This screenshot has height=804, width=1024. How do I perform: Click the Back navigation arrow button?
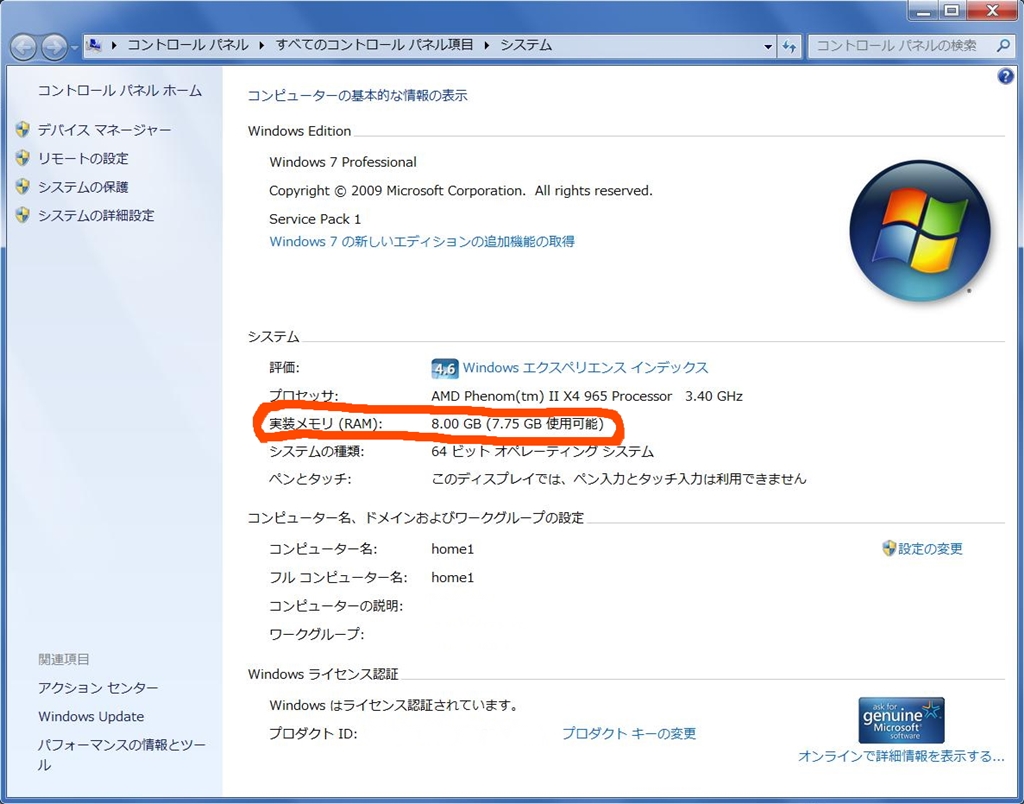[24, 47]
